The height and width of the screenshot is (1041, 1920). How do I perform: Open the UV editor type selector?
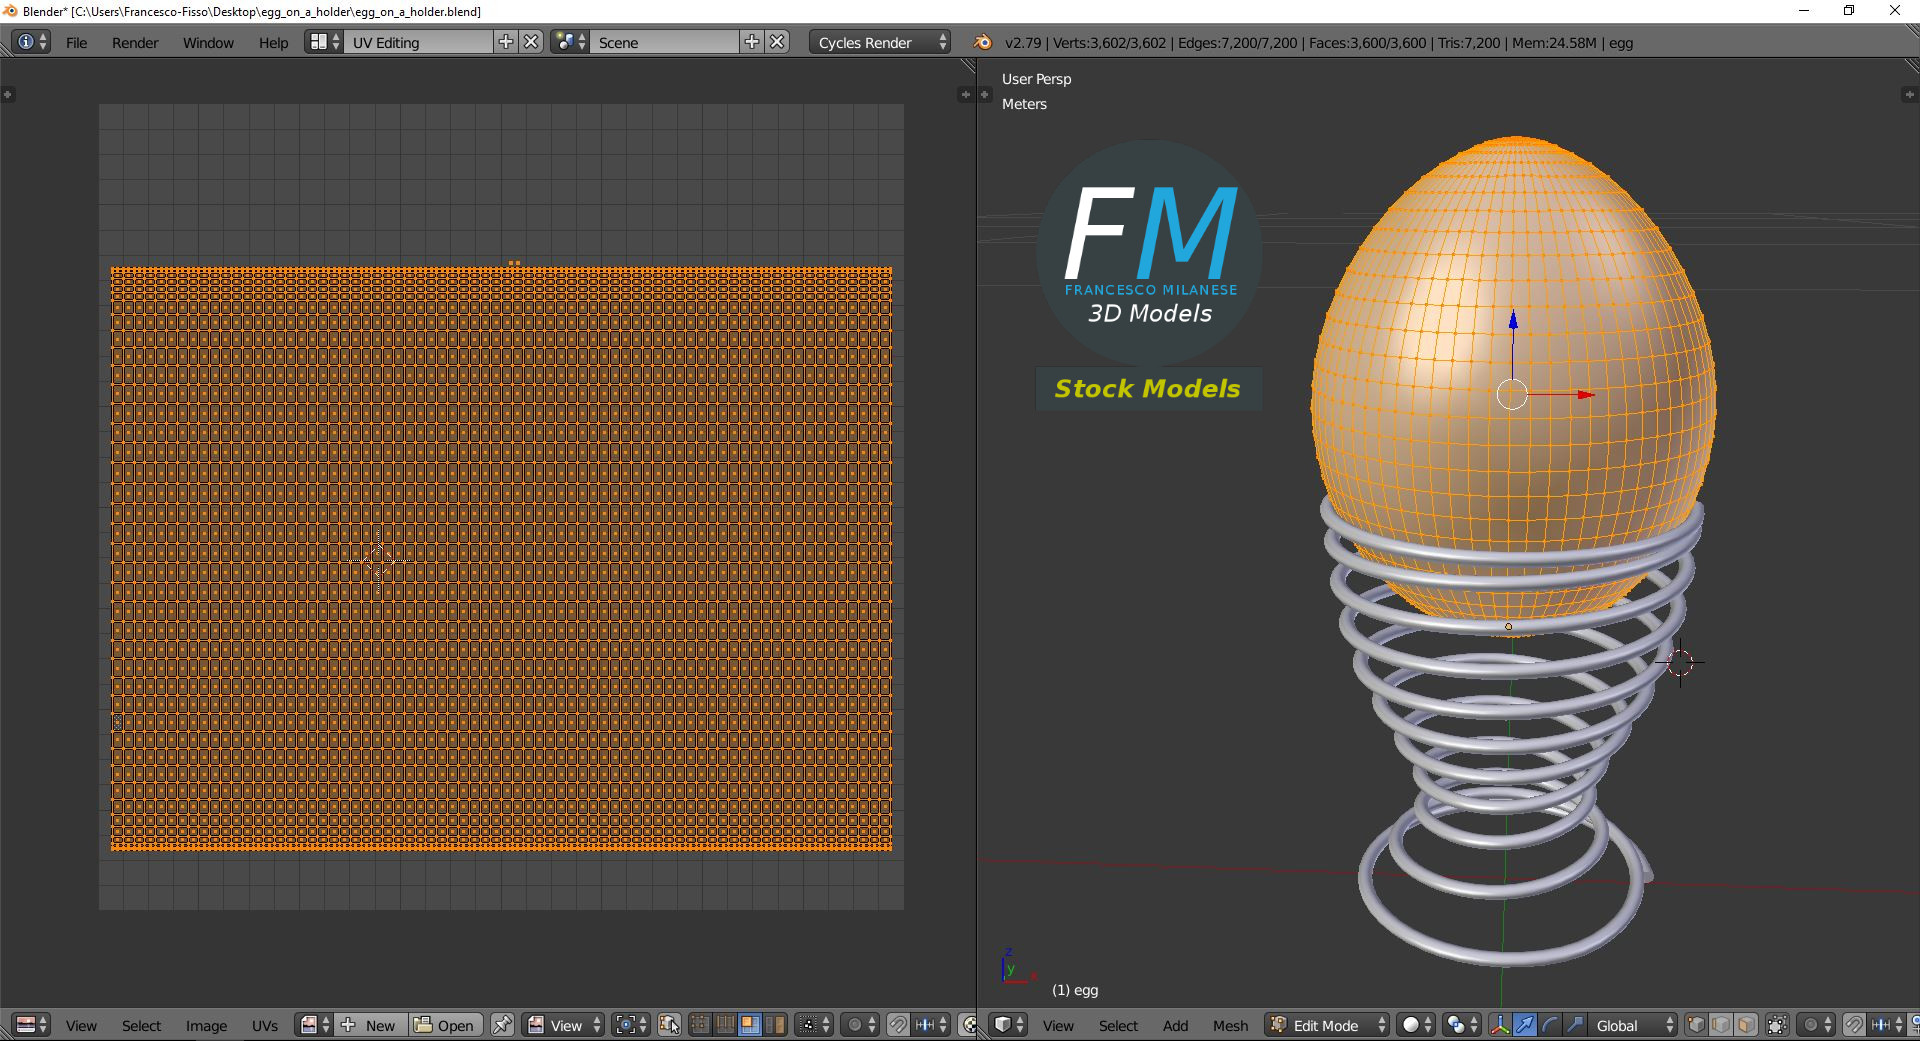[x=31, y=1025]
